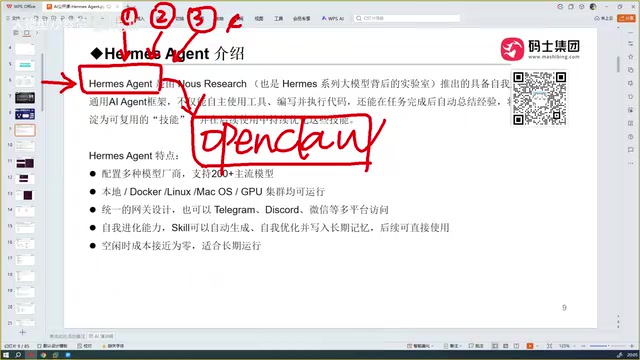This screenshot has height=360, width=640.
Task: Click the 智能美化 status bar button
Action: 420,346
